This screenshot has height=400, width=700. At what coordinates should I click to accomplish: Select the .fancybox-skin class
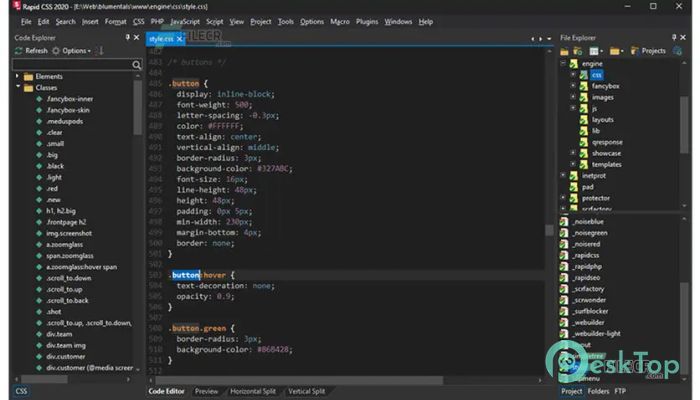[x=68, y=110]
